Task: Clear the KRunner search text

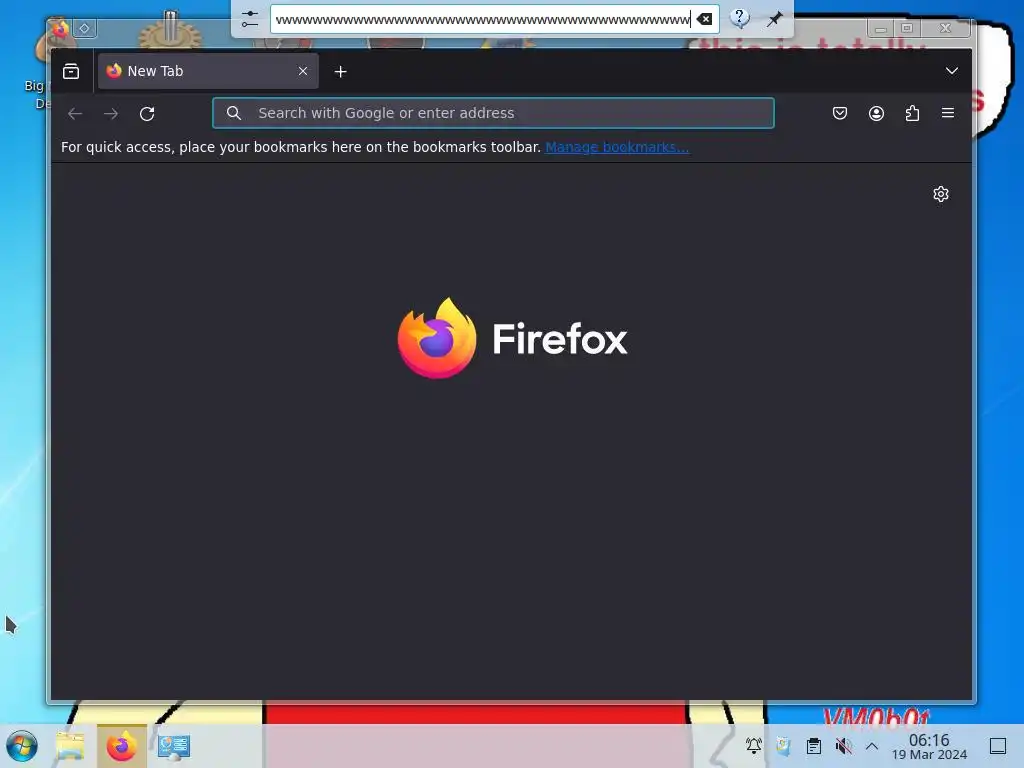Action: [x=704, y=19]
